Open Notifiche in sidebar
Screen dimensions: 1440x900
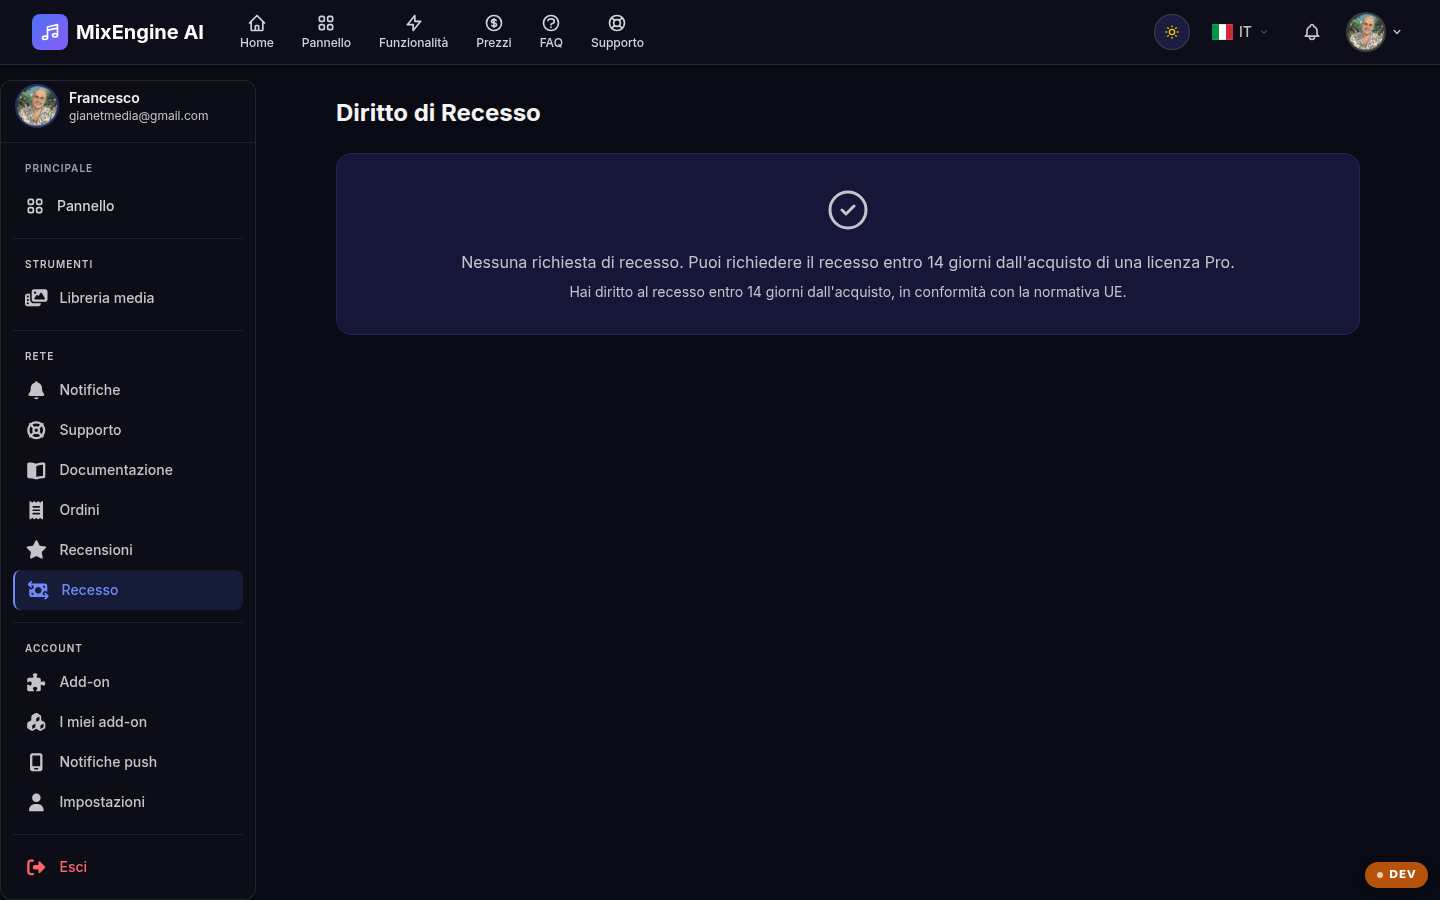pyautogui.click(x=128, y=390)
